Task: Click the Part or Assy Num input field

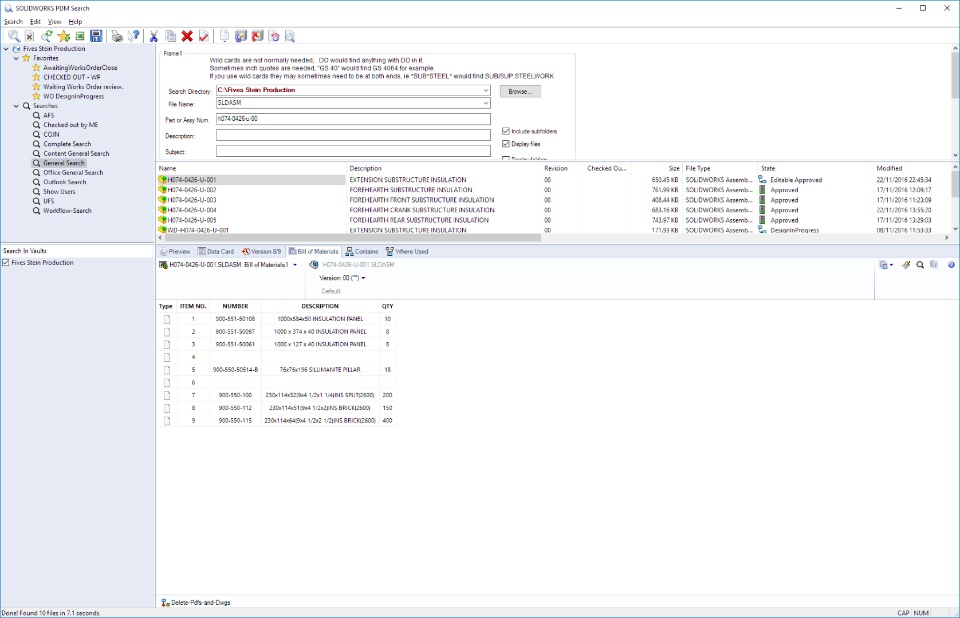Action: pyautogui.click(x=353, y=119)
